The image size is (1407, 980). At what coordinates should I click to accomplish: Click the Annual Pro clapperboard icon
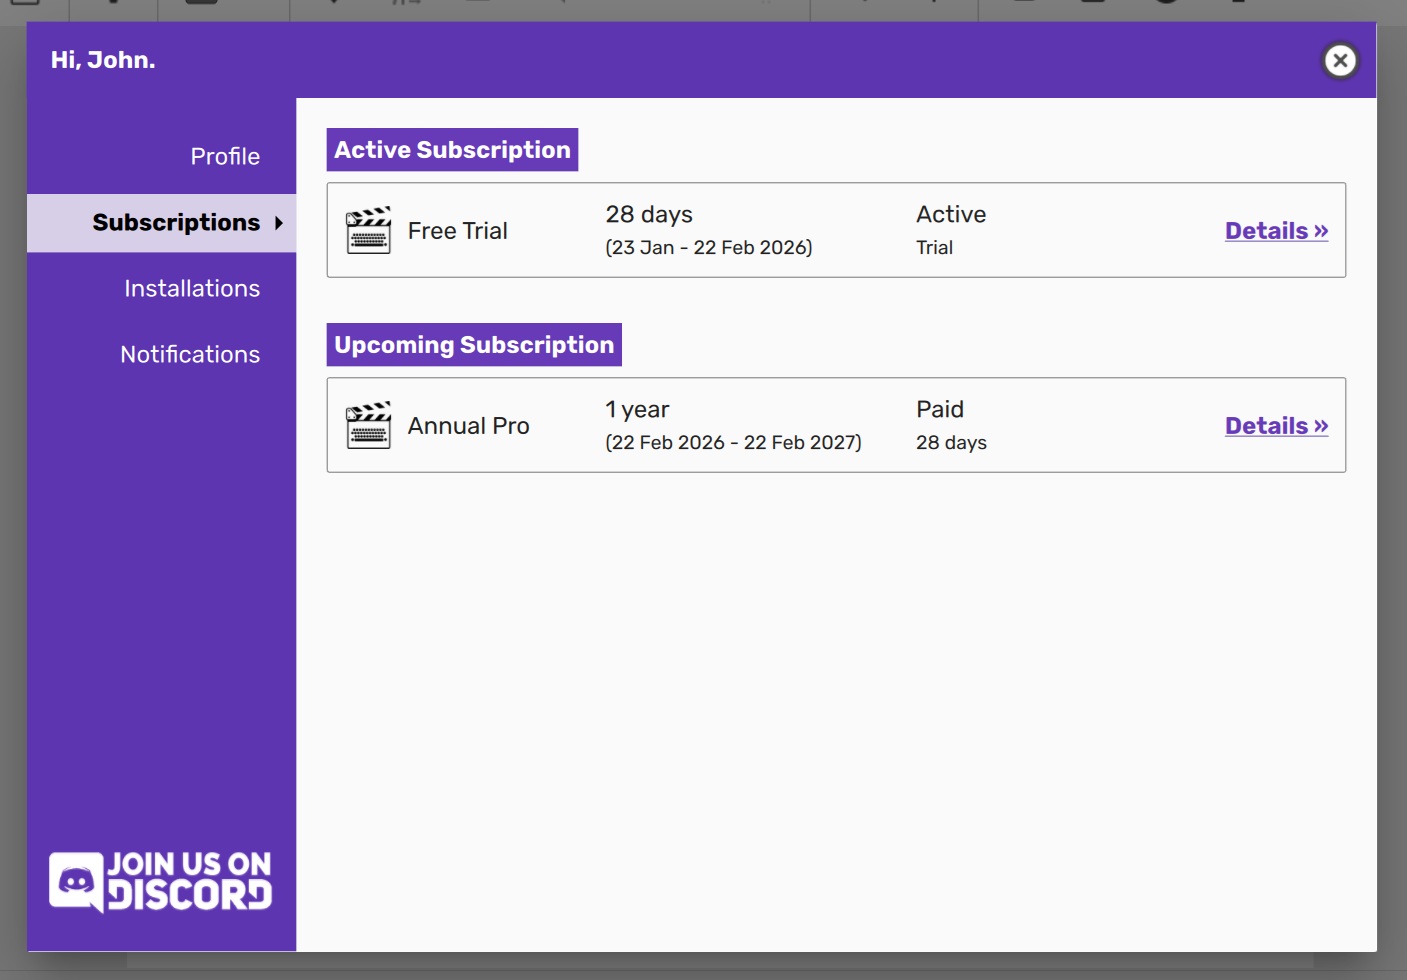click(368, 426)
